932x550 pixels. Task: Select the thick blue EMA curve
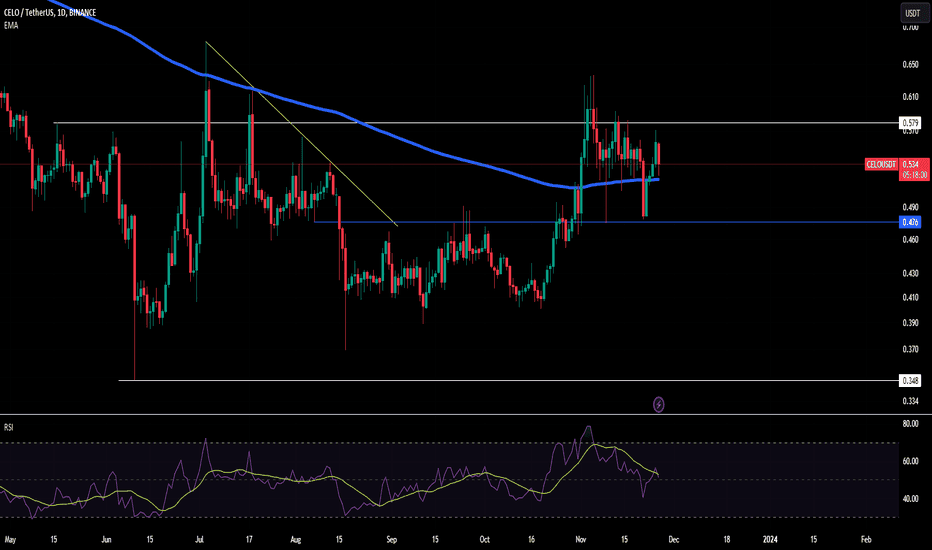pos(400,141)
